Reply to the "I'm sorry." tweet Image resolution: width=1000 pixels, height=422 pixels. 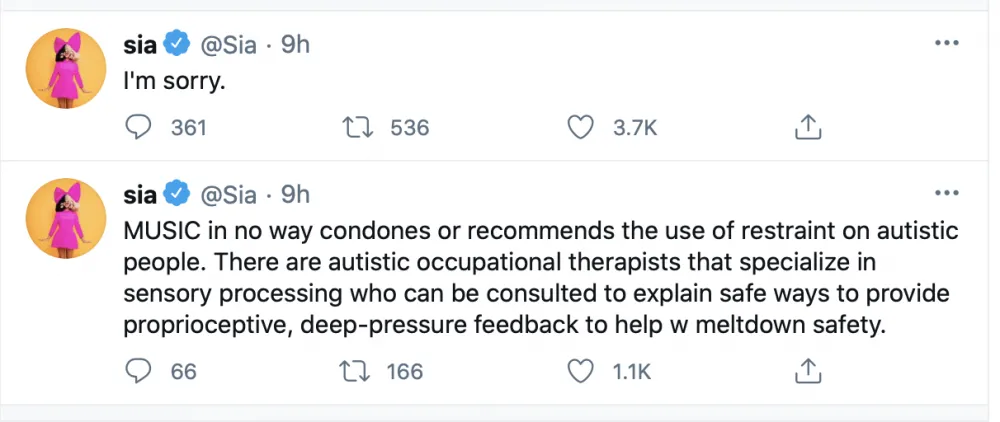(141, 128)
